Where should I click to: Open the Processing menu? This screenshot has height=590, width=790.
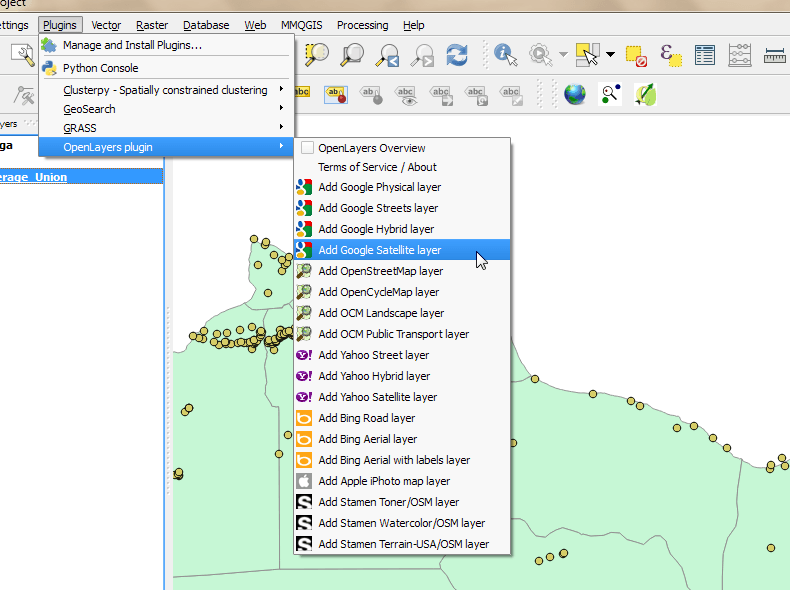pyautogui.click(x=362, y=25)
